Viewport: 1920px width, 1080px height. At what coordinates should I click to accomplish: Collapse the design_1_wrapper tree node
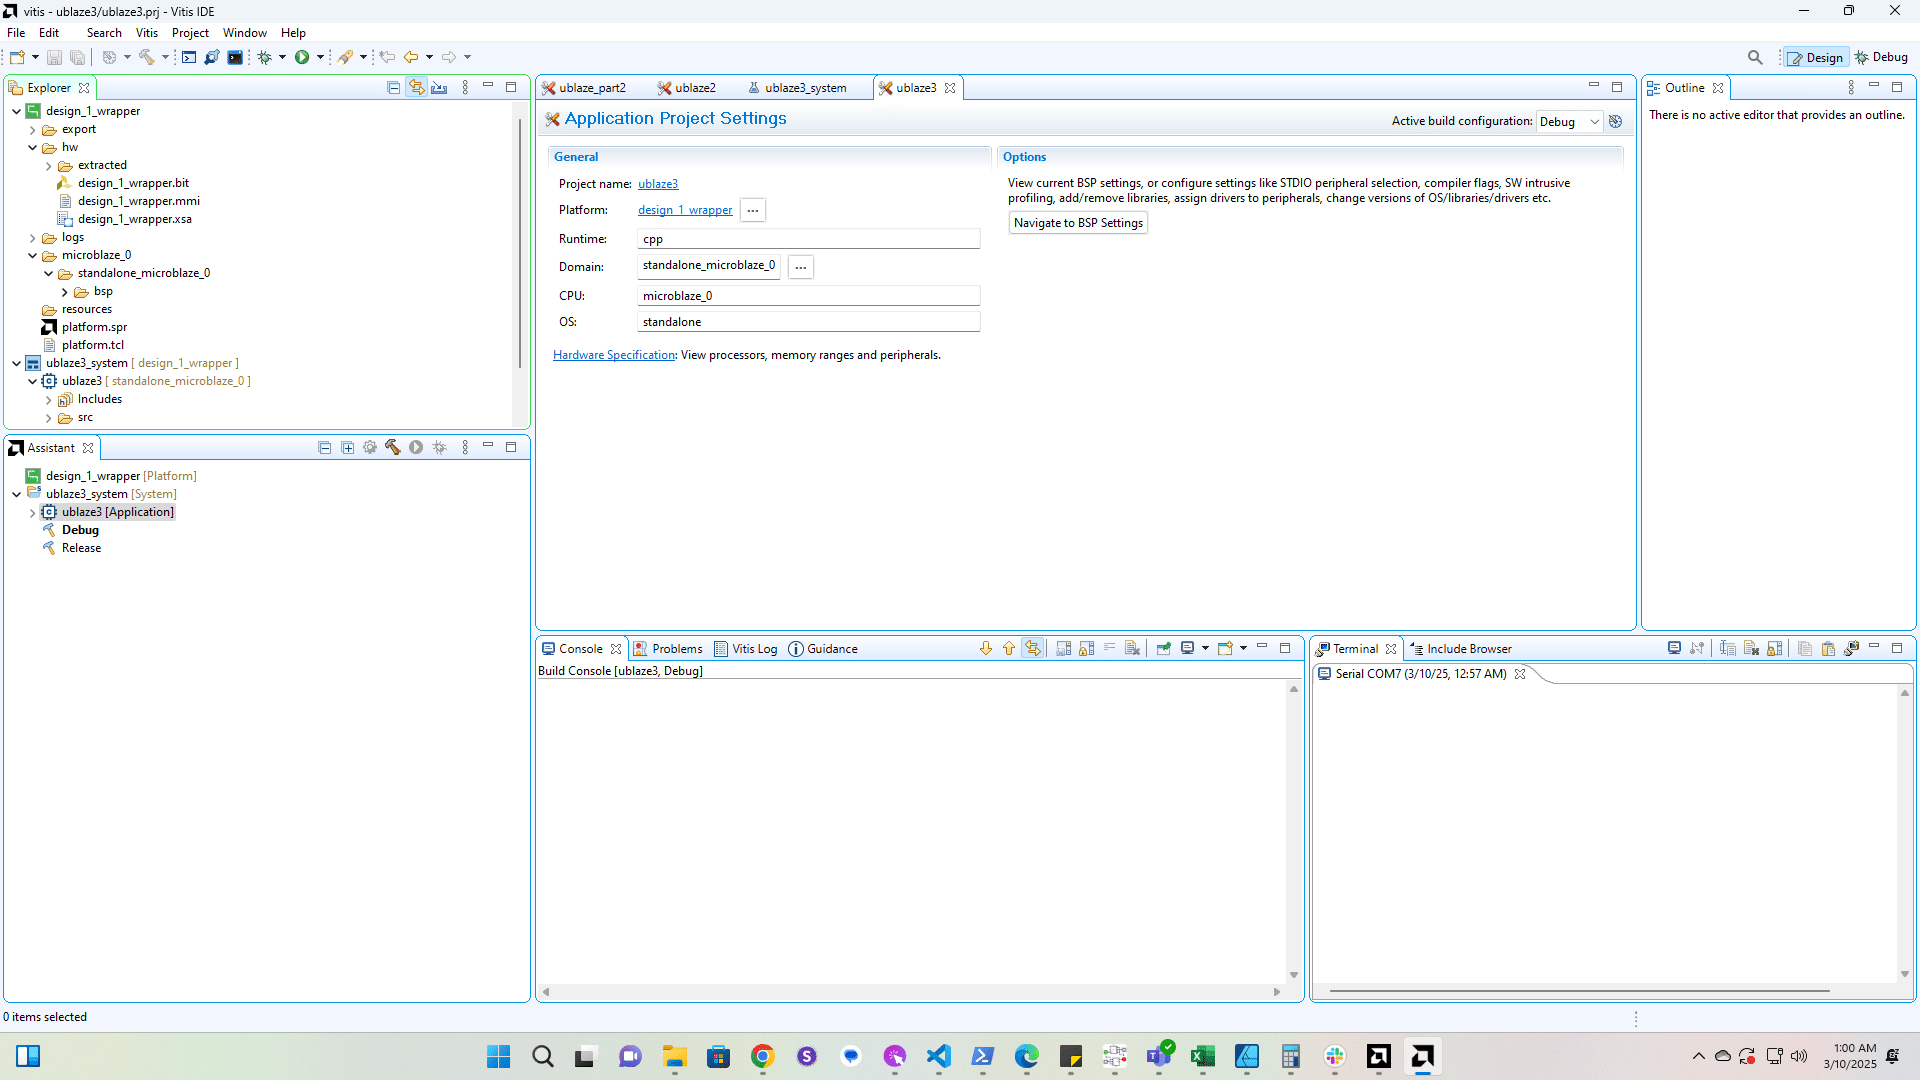[x=16, y=111]
